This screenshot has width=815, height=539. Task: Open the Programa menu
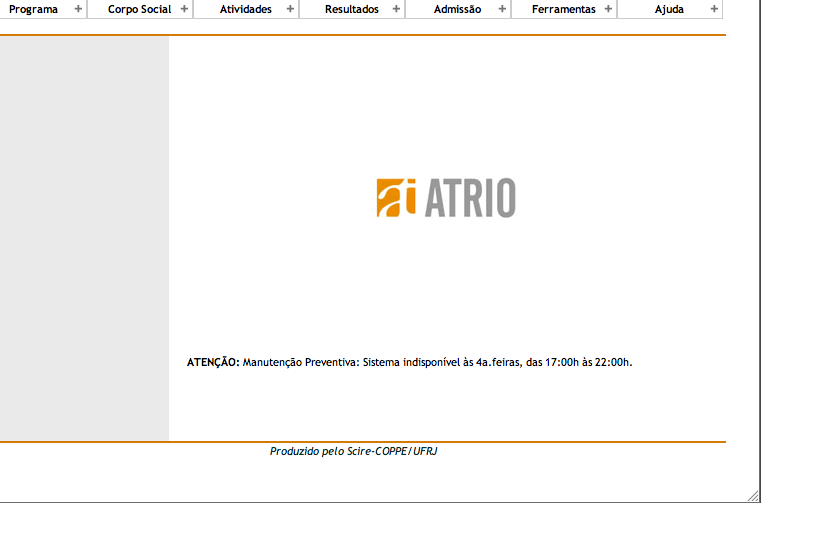point(33,9)
